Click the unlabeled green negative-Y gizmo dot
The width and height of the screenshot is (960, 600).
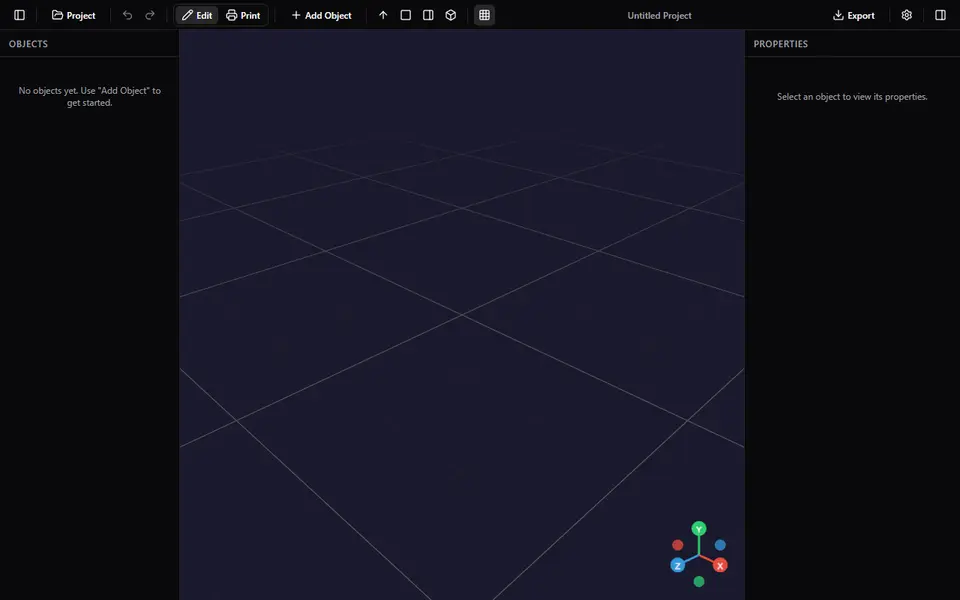click(699, 582)
